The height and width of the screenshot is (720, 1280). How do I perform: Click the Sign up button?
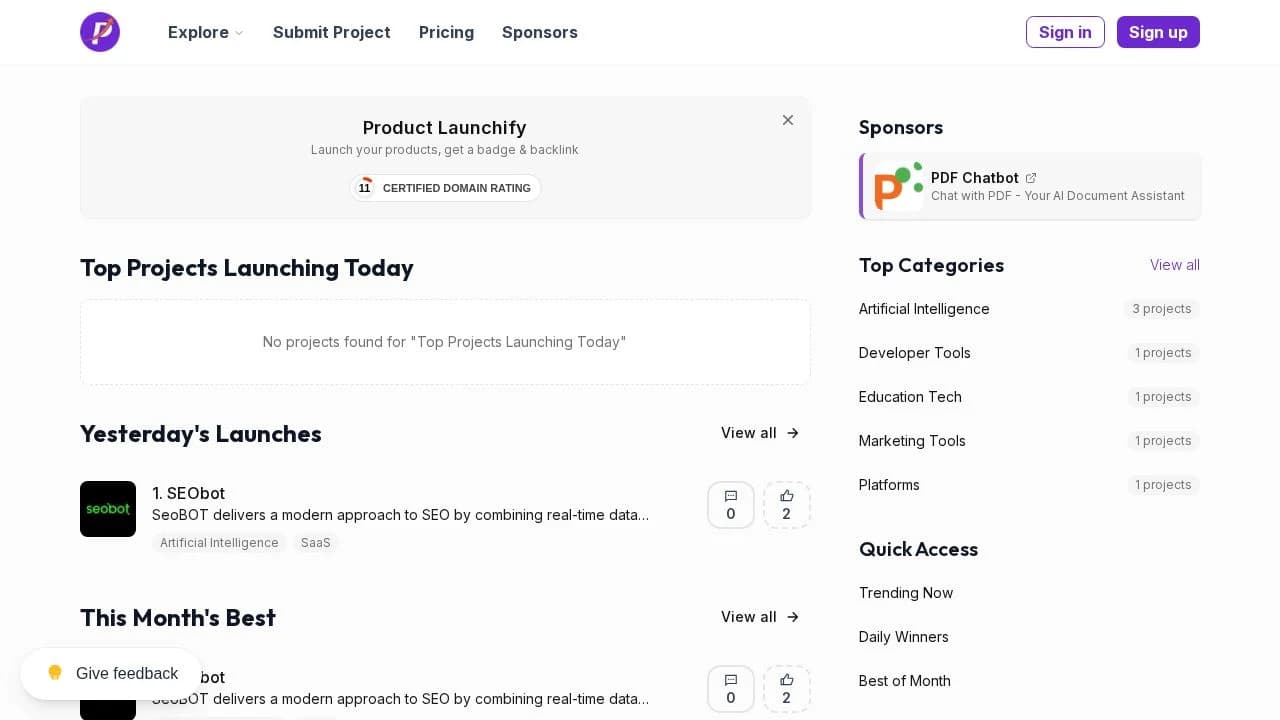point(1158,32)
